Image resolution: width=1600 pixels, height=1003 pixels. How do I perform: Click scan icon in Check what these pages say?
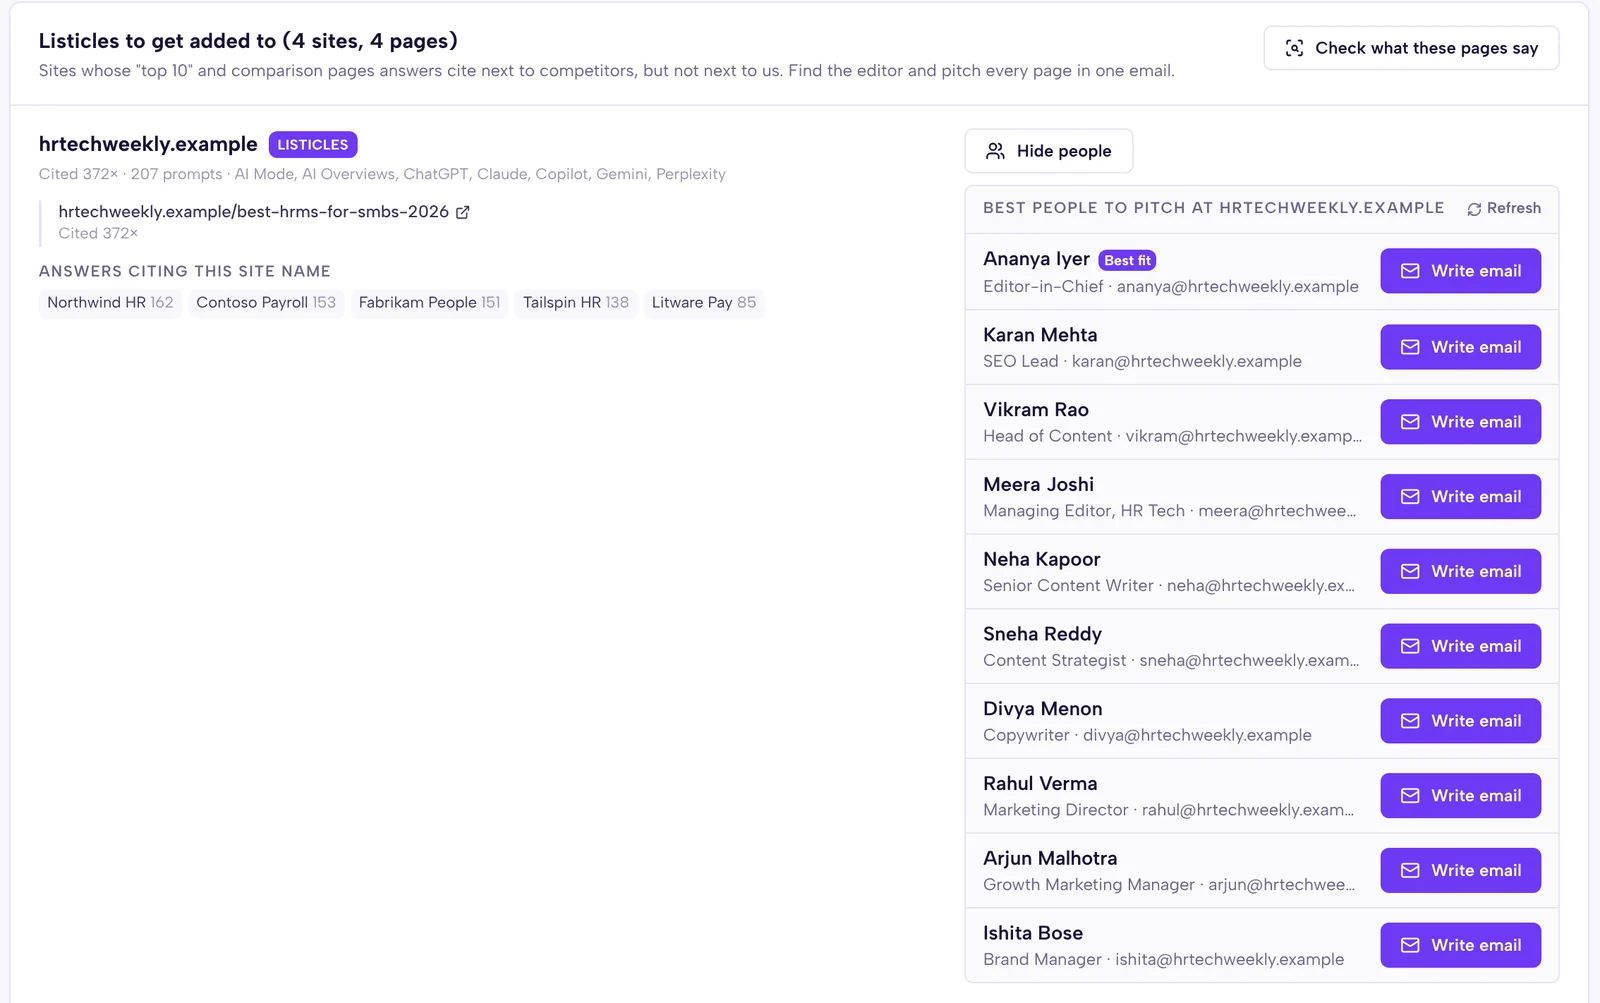(1294, 48)
